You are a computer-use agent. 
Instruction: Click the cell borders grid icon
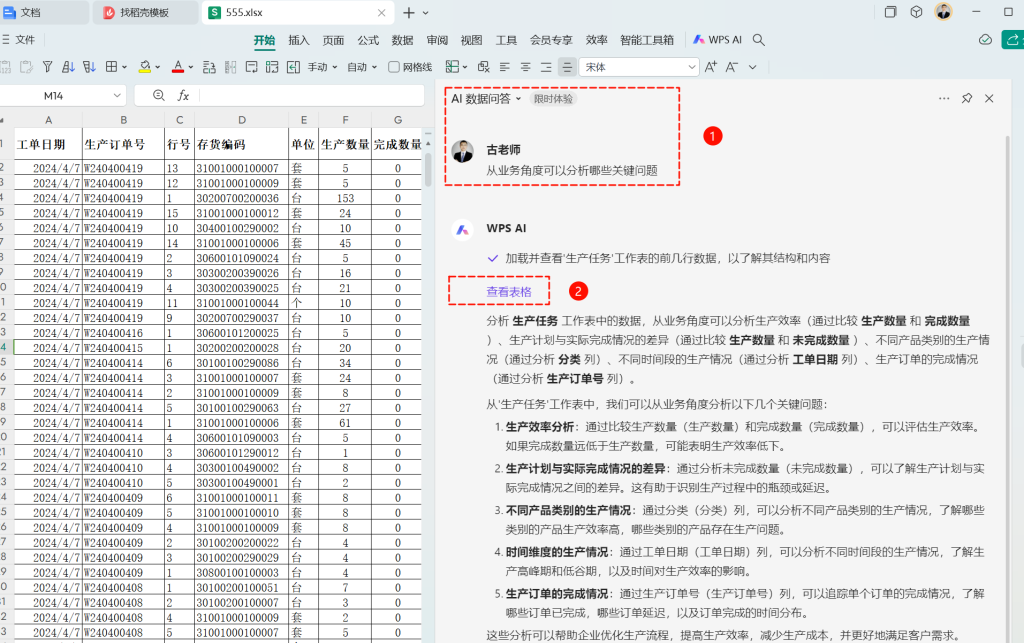tap(112, 67)
